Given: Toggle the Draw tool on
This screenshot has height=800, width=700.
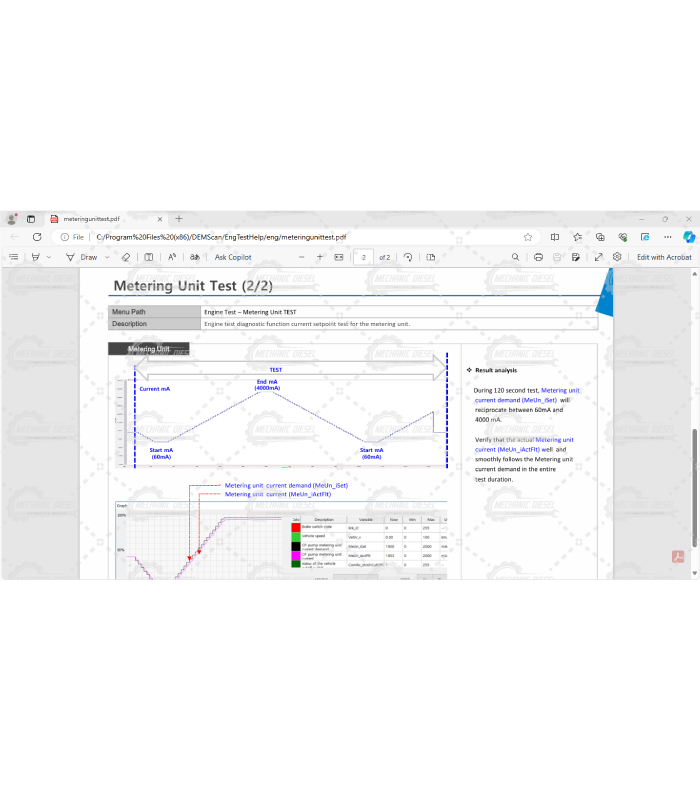Looking at the screenshot, I should pos(83,257).
